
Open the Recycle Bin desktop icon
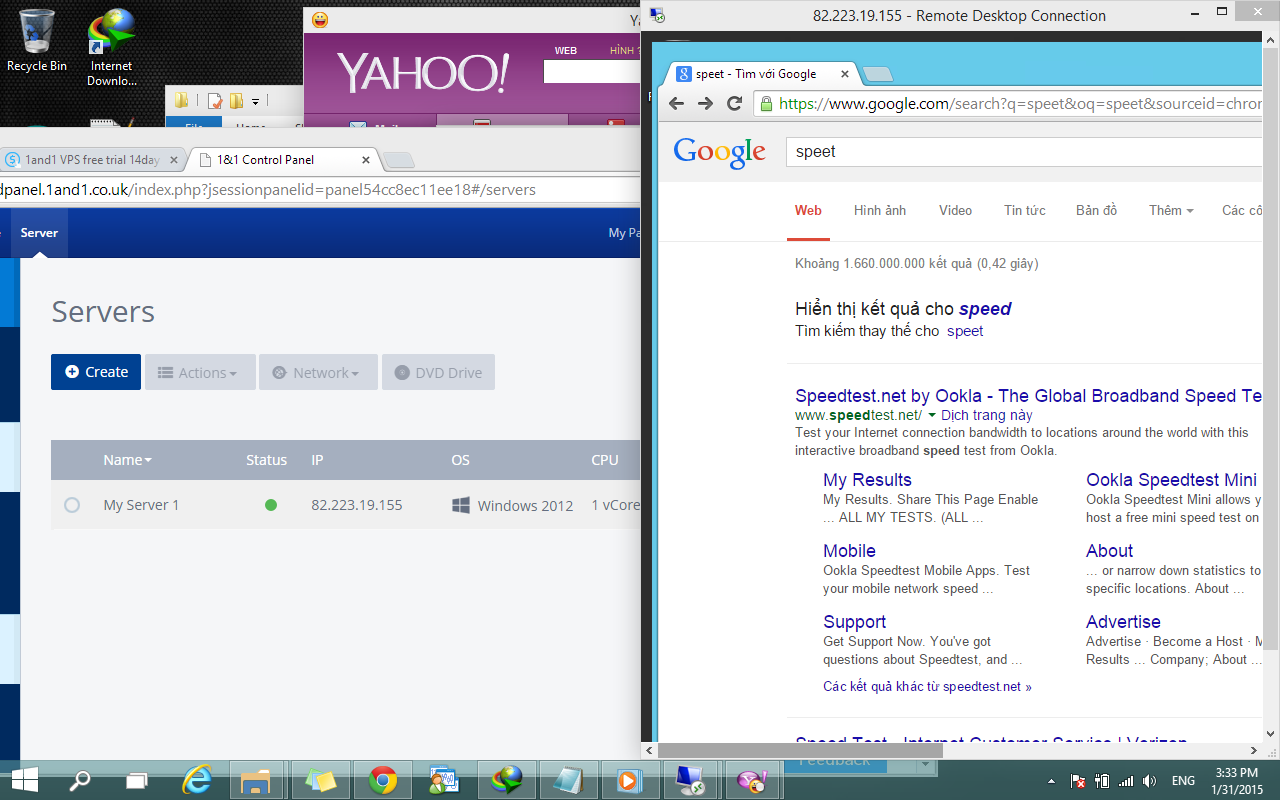[x=37, y=40]
